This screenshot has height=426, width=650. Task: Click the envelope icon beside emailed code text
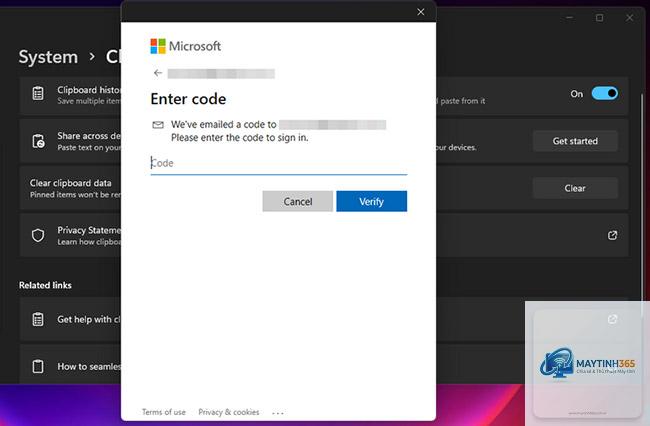pyautogui.click(x=158, y=125)
